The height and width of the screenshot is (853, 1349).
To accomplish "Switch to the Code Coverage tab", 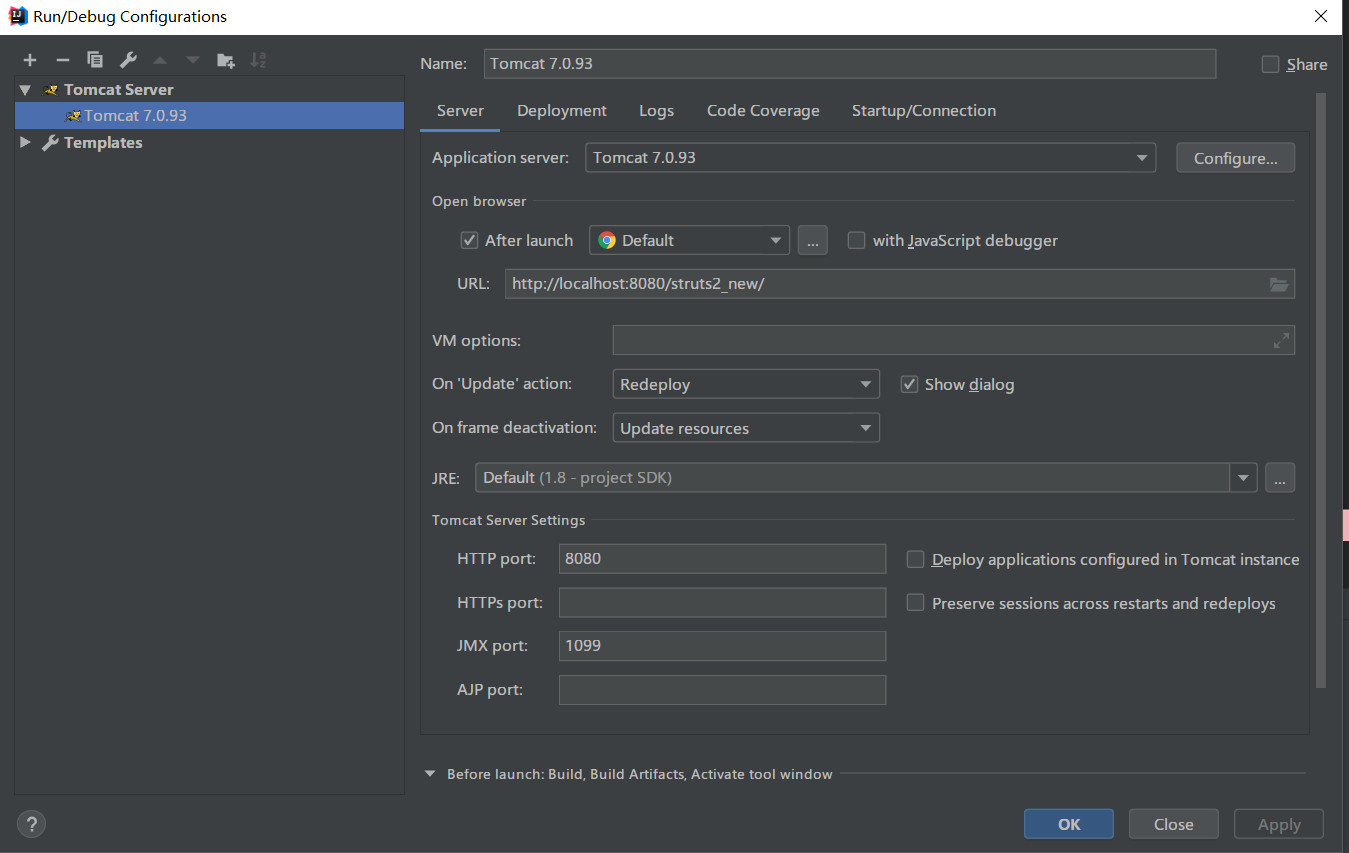I will tap(763, 111).
